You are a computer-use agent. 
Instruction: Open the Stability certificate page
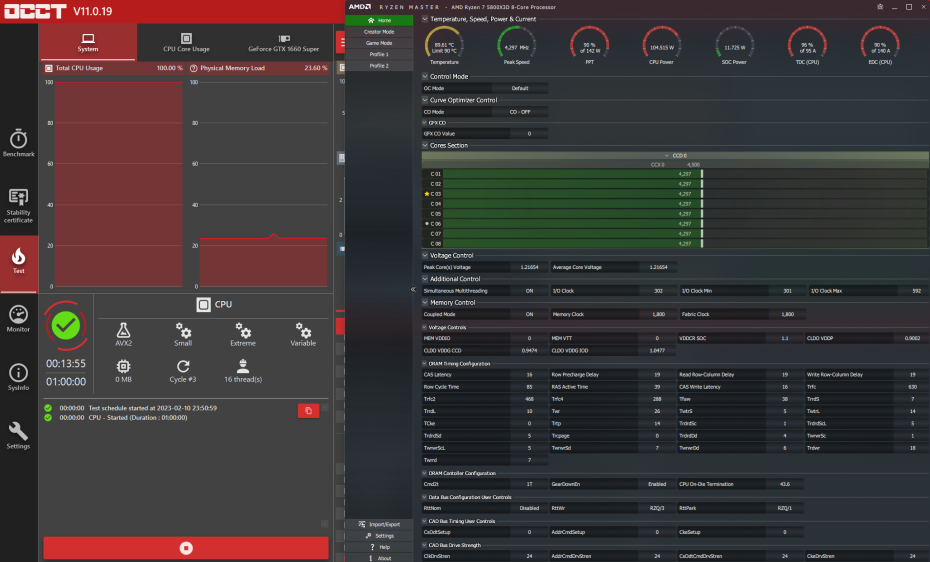[18, 206]
